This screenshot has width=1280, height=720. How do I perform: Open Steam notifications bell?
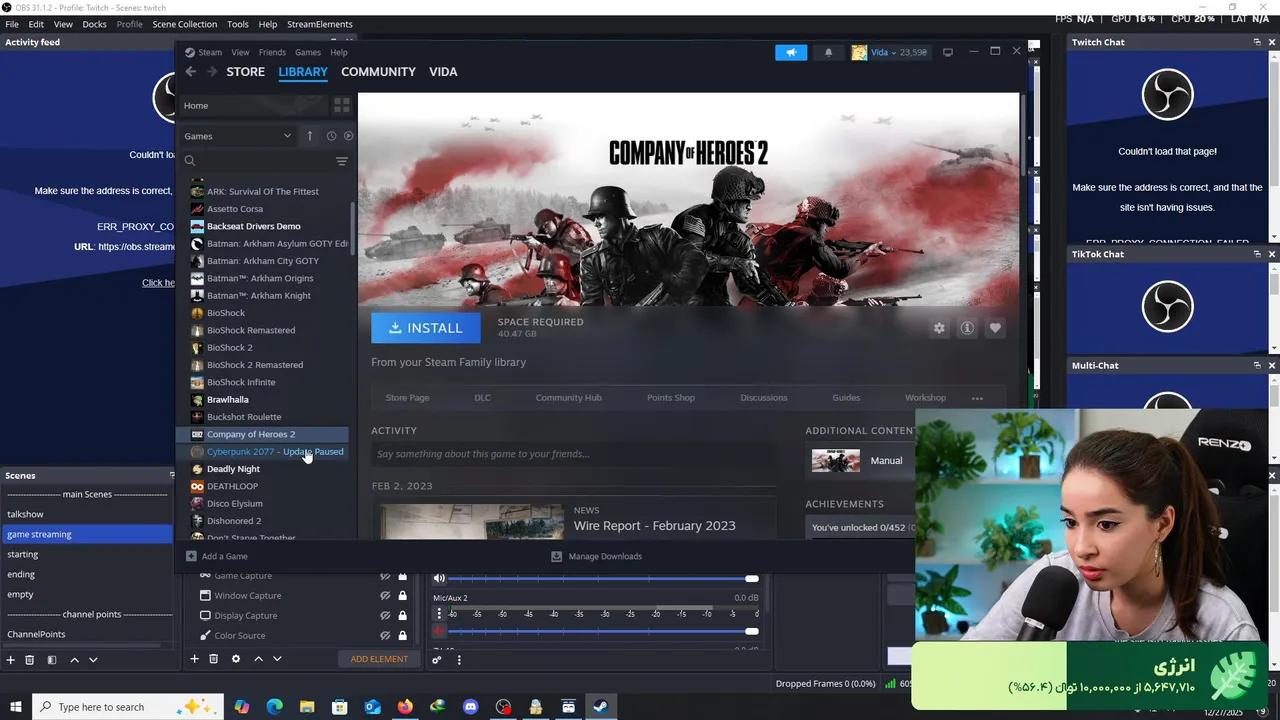(x=828, y=53)
